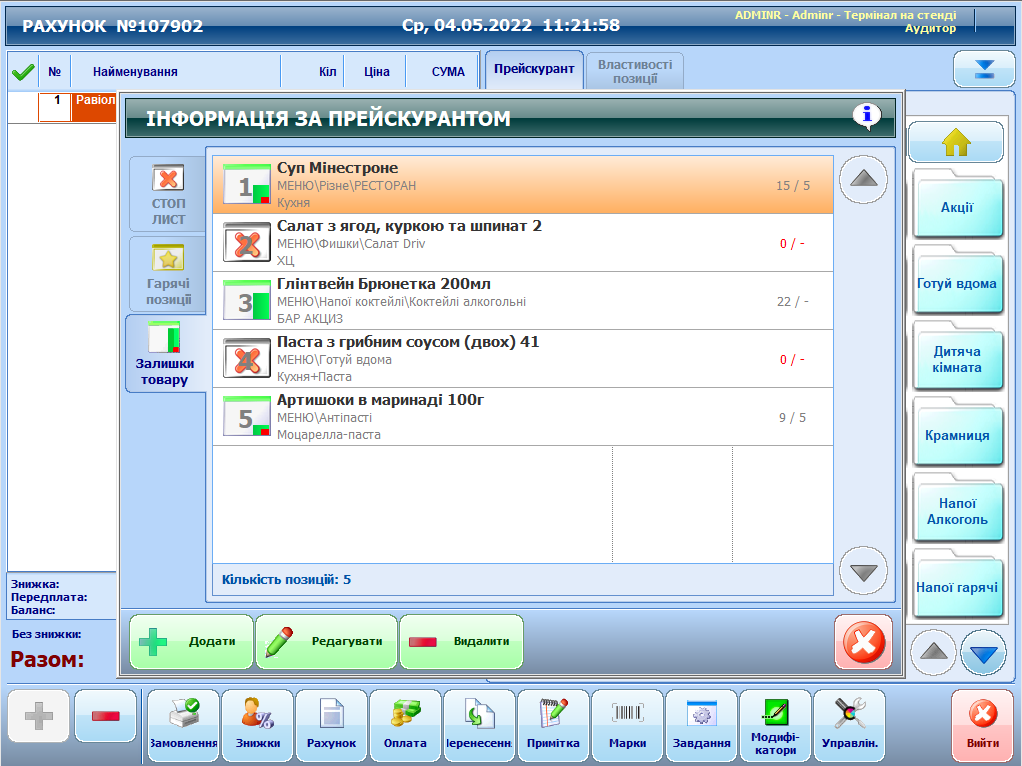Select Глінтвейн Брюнетка 200мл item

pyautogui.click(x=522, y=301)
